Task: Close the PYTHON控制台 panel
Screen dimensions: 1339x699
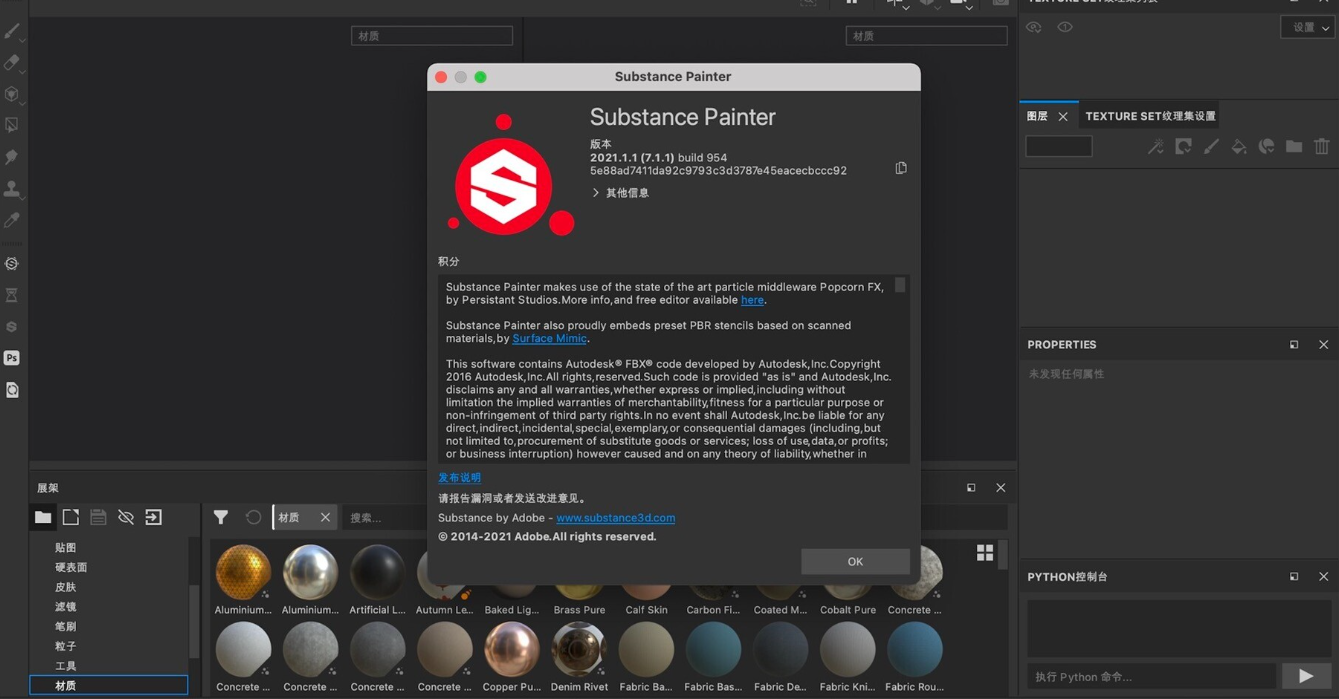Action: pos(1323,577)
